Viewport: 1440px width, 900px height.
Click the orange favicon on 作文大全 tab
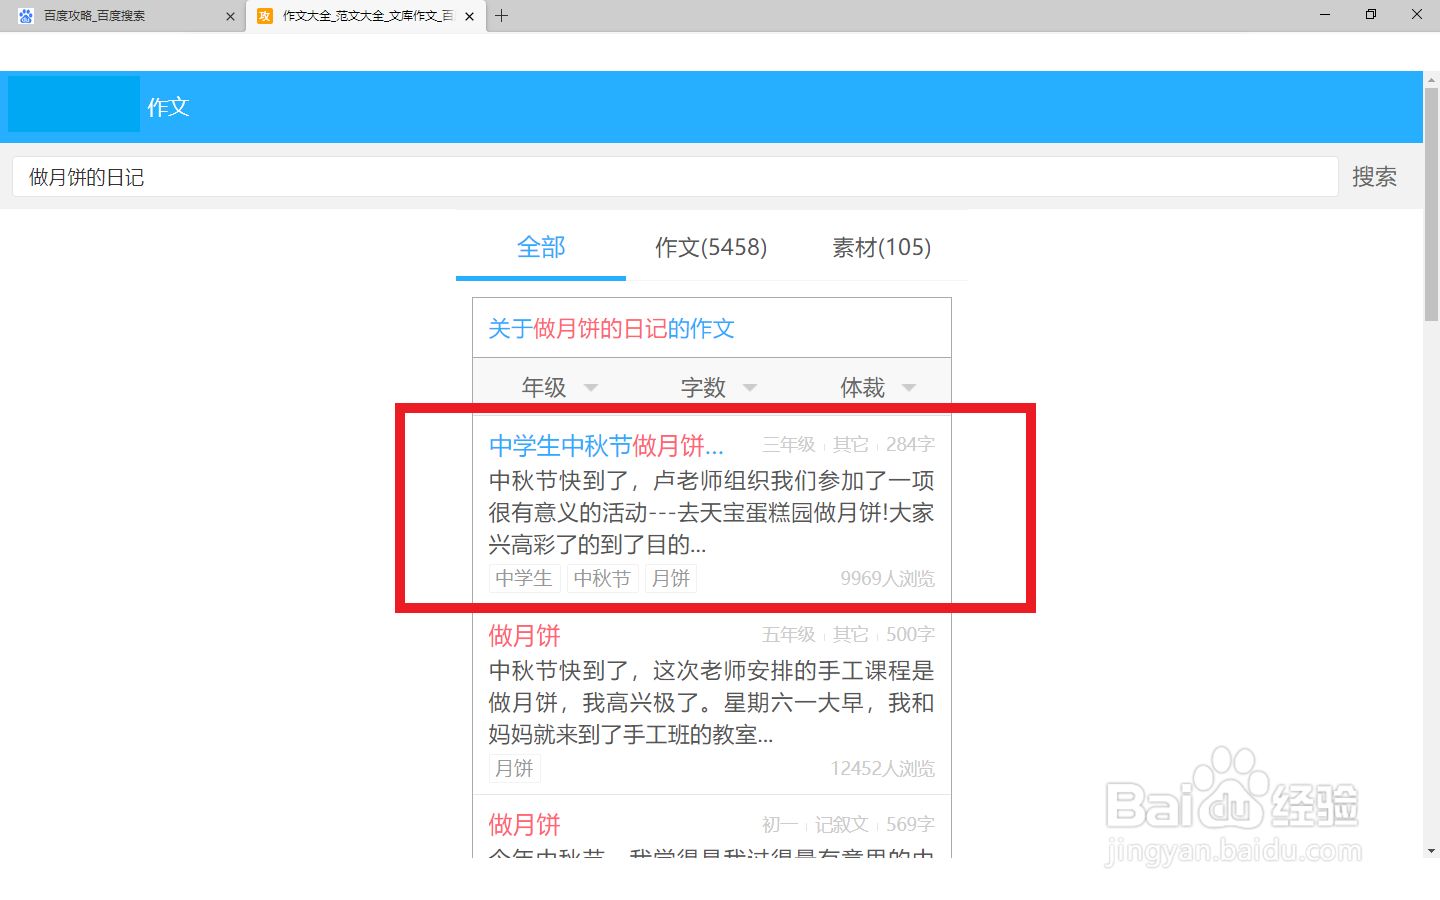point(265,16)
